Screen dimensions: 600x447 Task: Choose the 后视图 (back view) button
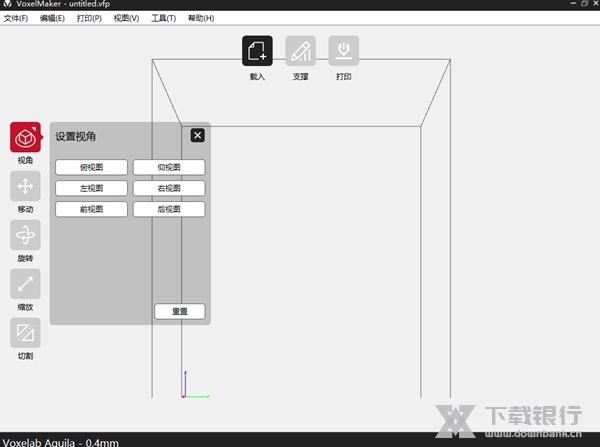pyautogui.click(x=169, y=209)
